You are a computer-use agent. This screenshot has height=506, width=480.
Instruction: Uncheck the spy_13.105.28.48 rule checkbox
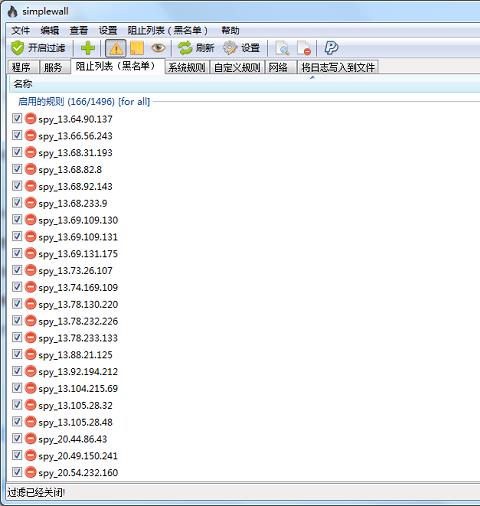click(17, 421)
